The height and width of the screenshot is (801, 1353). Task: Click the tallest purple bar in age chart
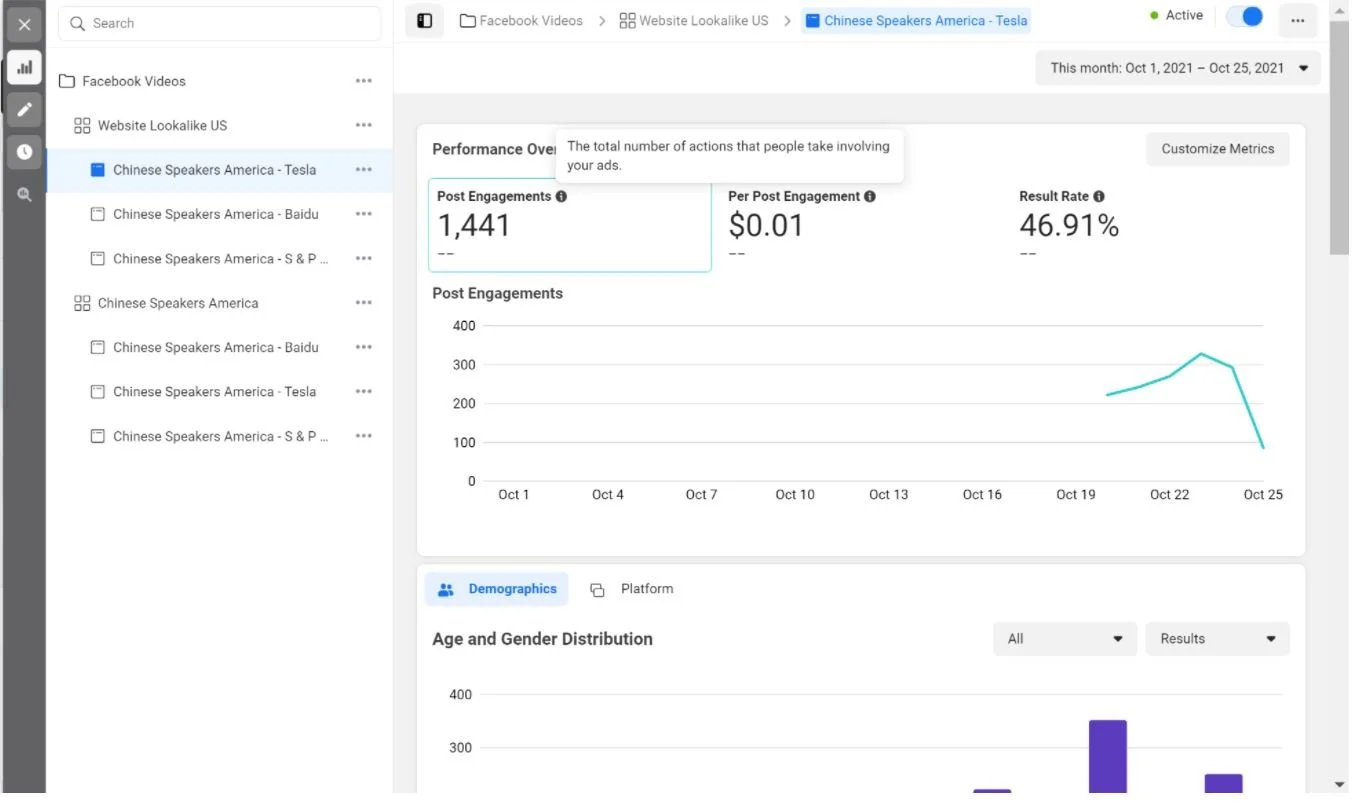[x=1108, y=757]
